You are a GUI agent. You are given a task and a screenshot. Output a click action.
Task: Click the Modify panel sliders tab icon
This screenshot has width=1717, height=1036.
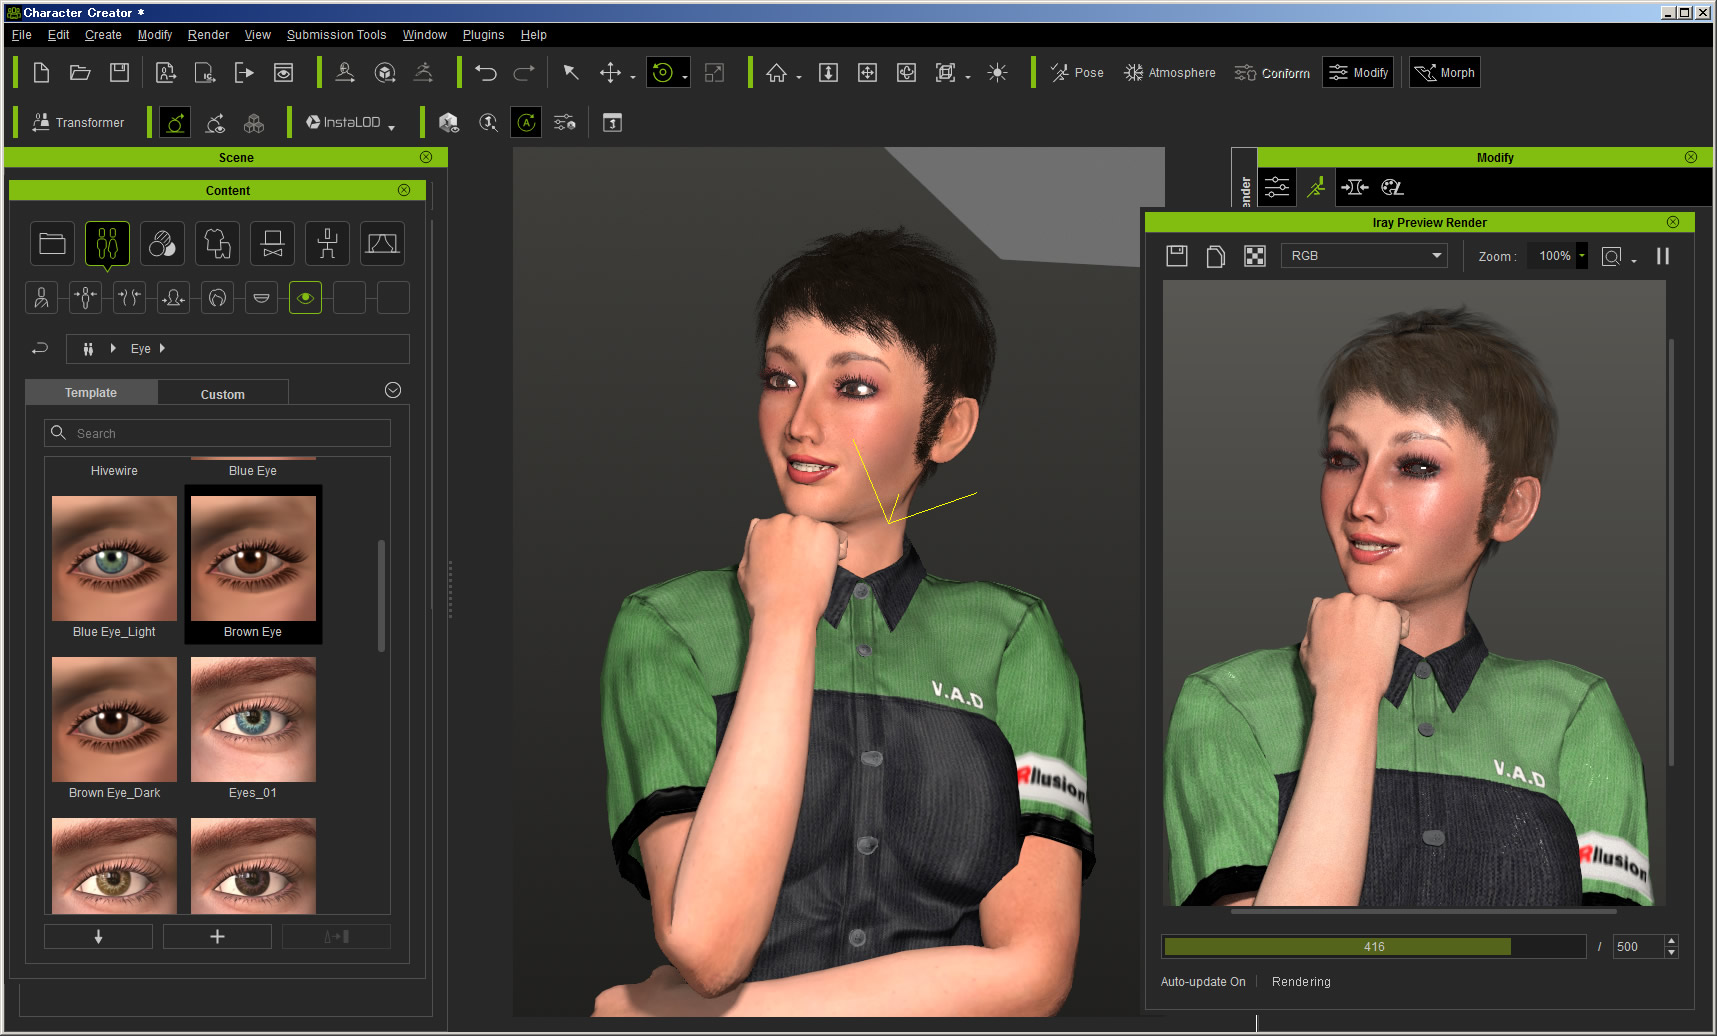pos(1277,187)
